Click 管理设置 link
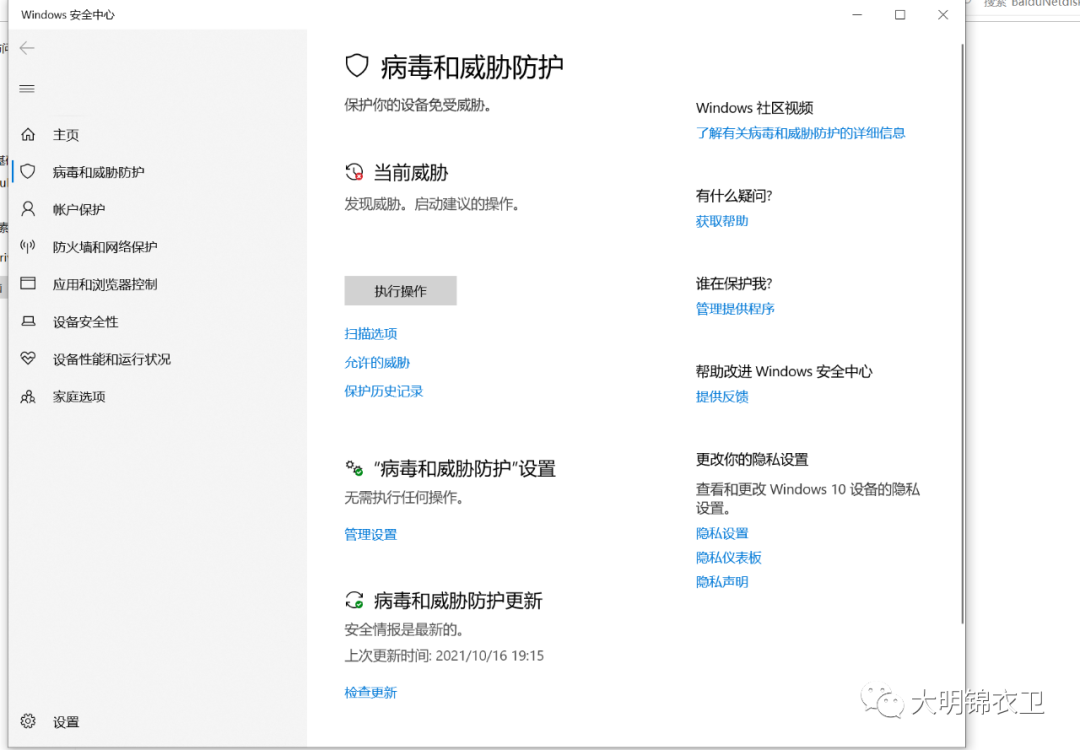Image resolution: width=1080 pixels, height=750 pixels. 371,534
